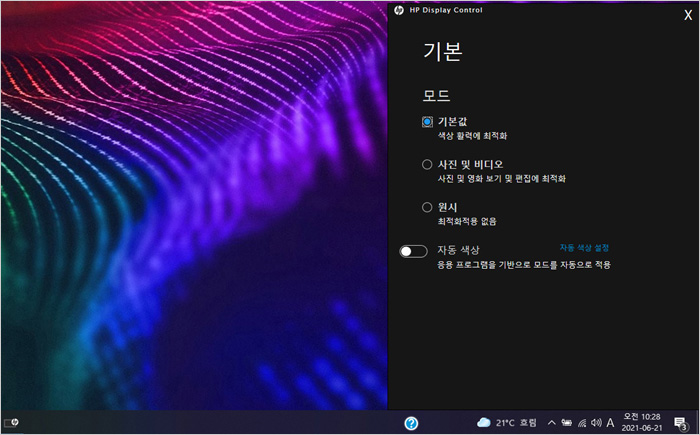Screen dimensions: 700x435
Task: Select the 기본값 mode radio button
Action: tap(427, 121)
